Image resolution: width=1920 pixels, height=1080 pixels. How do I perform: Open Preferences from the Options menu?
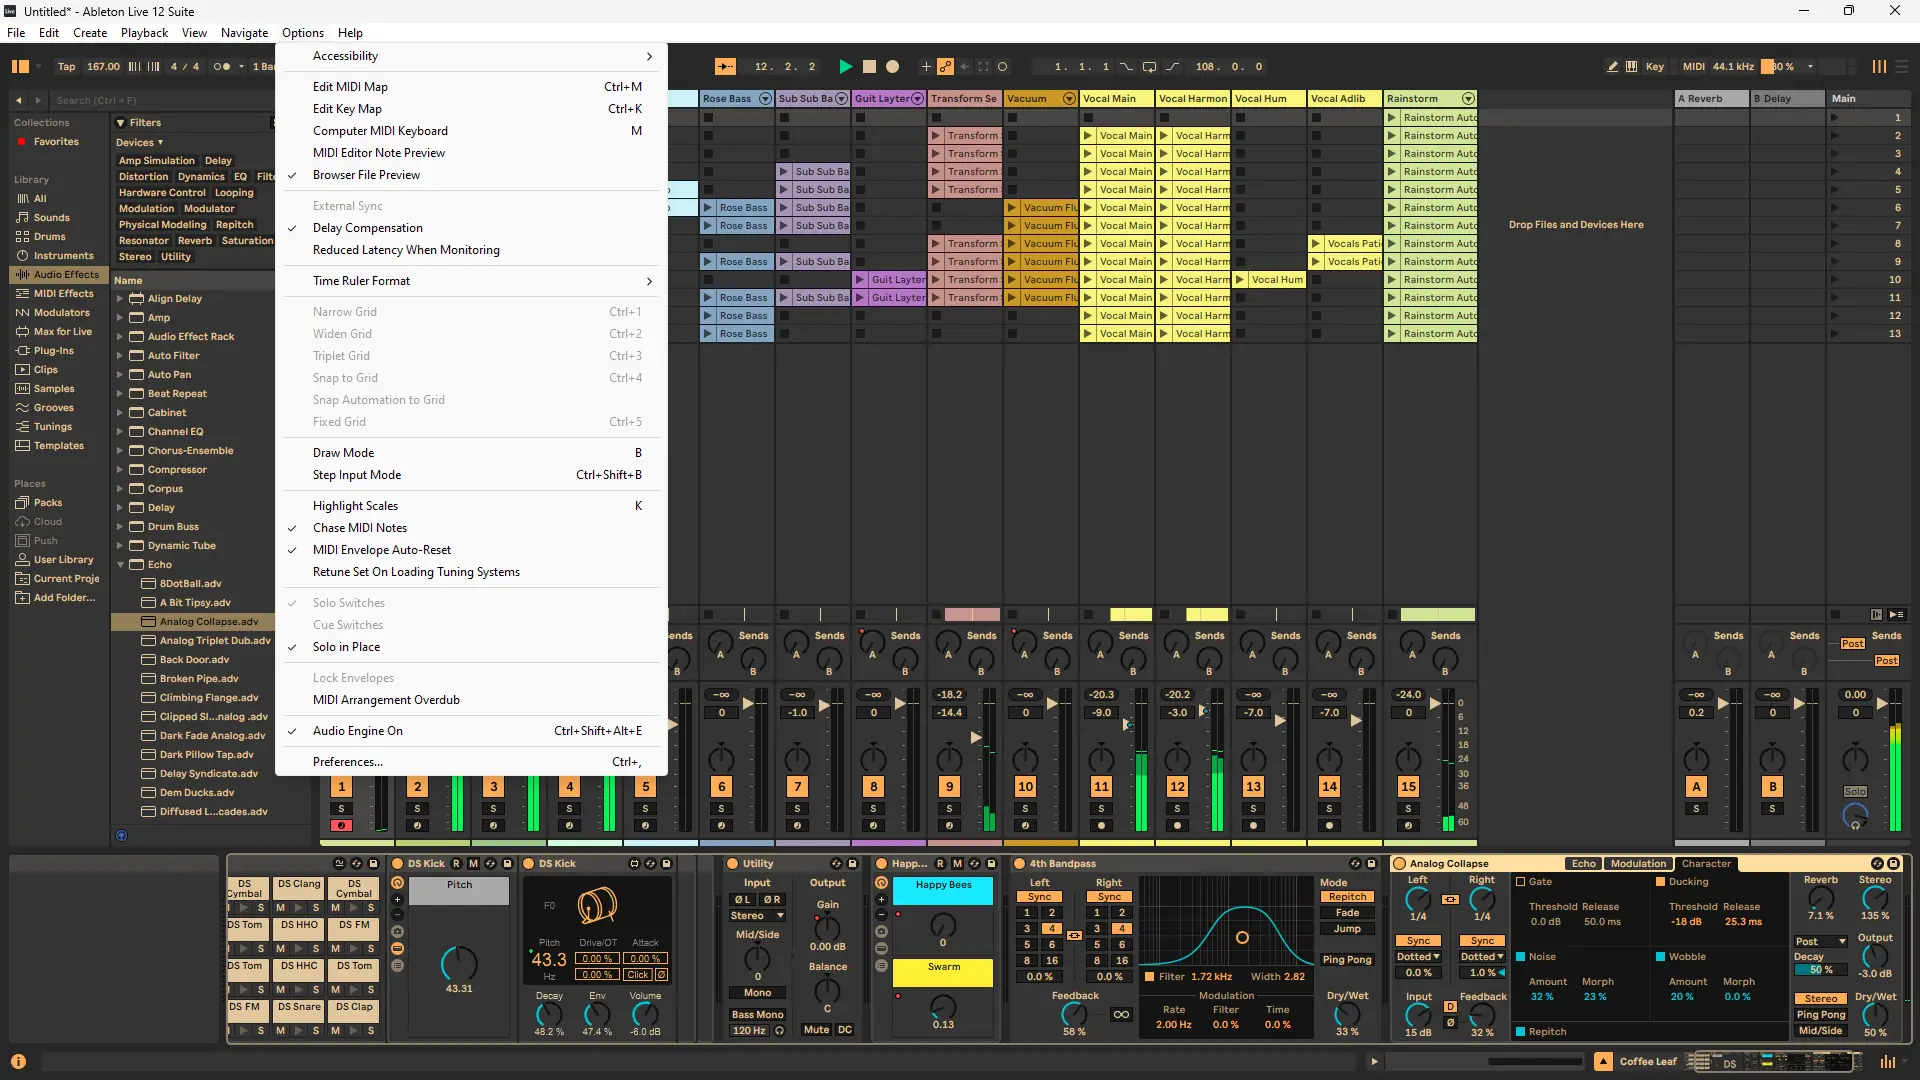pyautogui.click(x=347, y=762)
